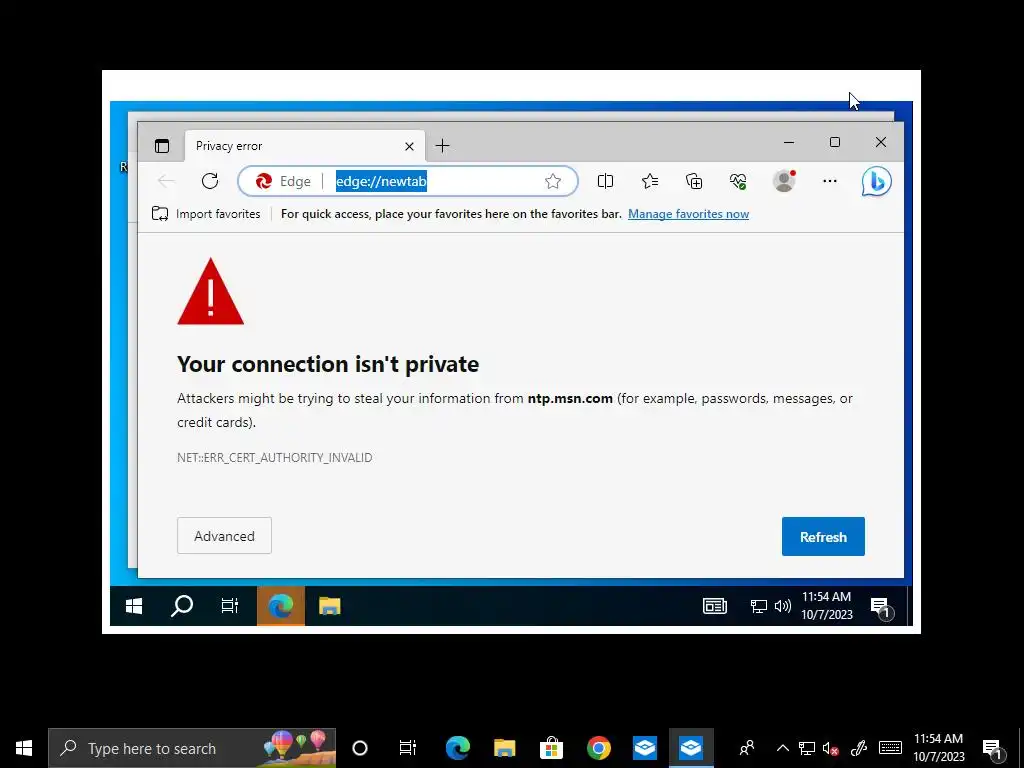Open Settings and more ellipsis menu
This screenshot has height=768, width=1024.
[x=830, y=181]
